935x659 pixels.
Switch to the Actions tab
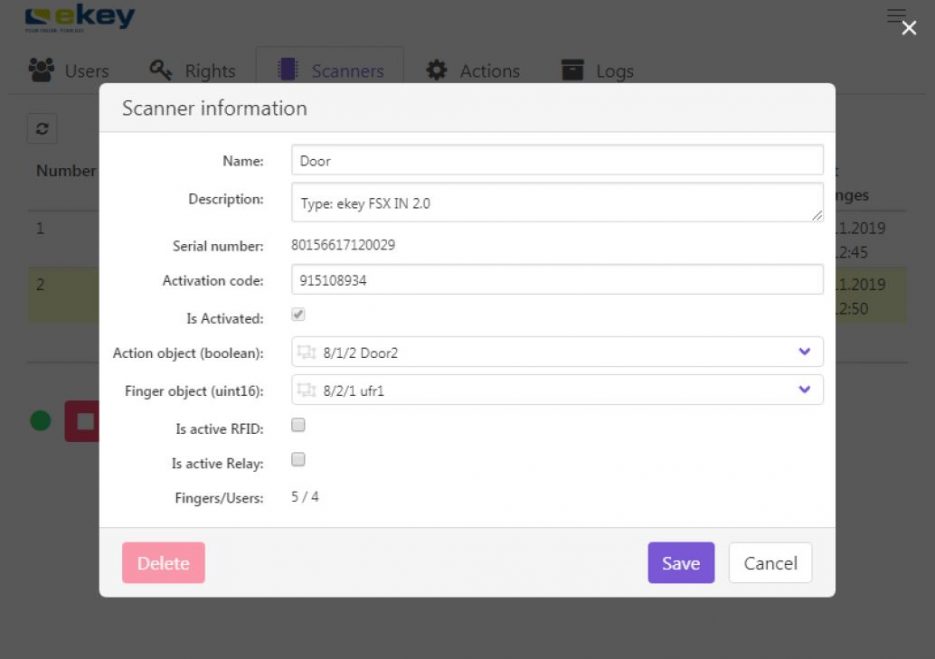(473, 71)
